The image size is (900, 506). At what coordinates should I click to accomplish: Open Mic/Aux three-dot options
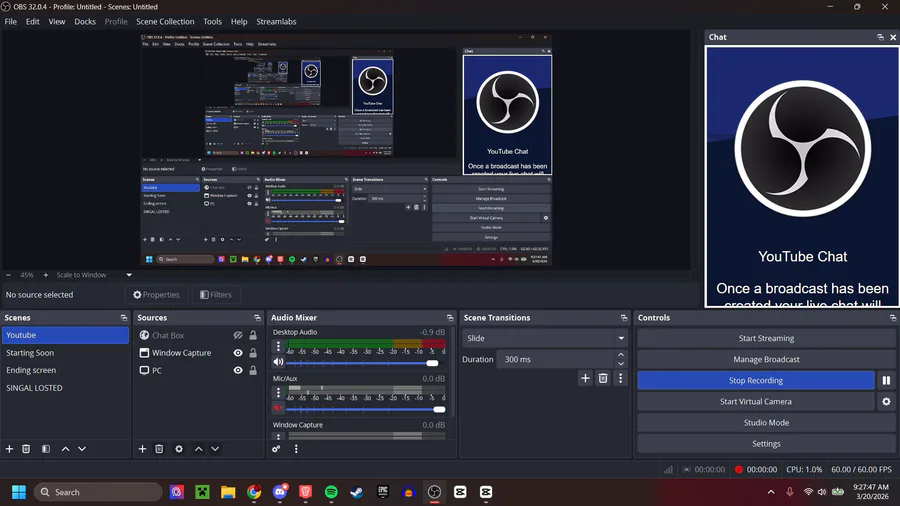[278, 392]
